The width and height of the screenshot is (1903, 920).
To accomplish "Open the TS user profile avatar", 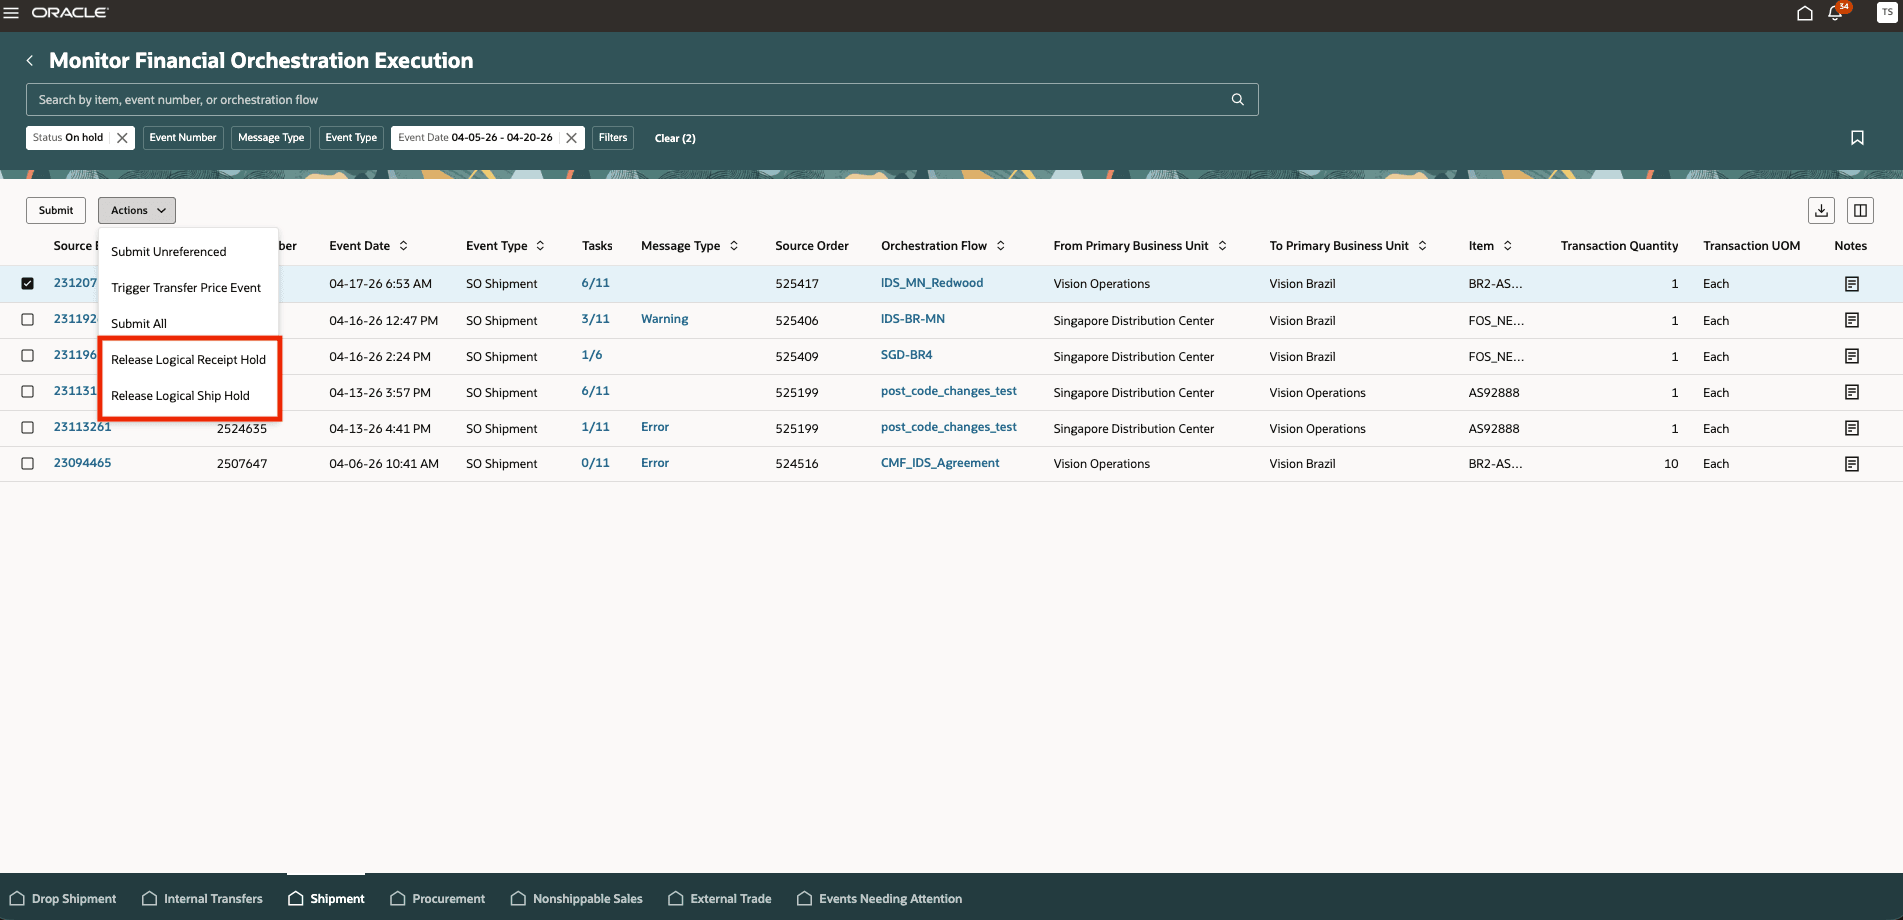I will coord(1886,13).
